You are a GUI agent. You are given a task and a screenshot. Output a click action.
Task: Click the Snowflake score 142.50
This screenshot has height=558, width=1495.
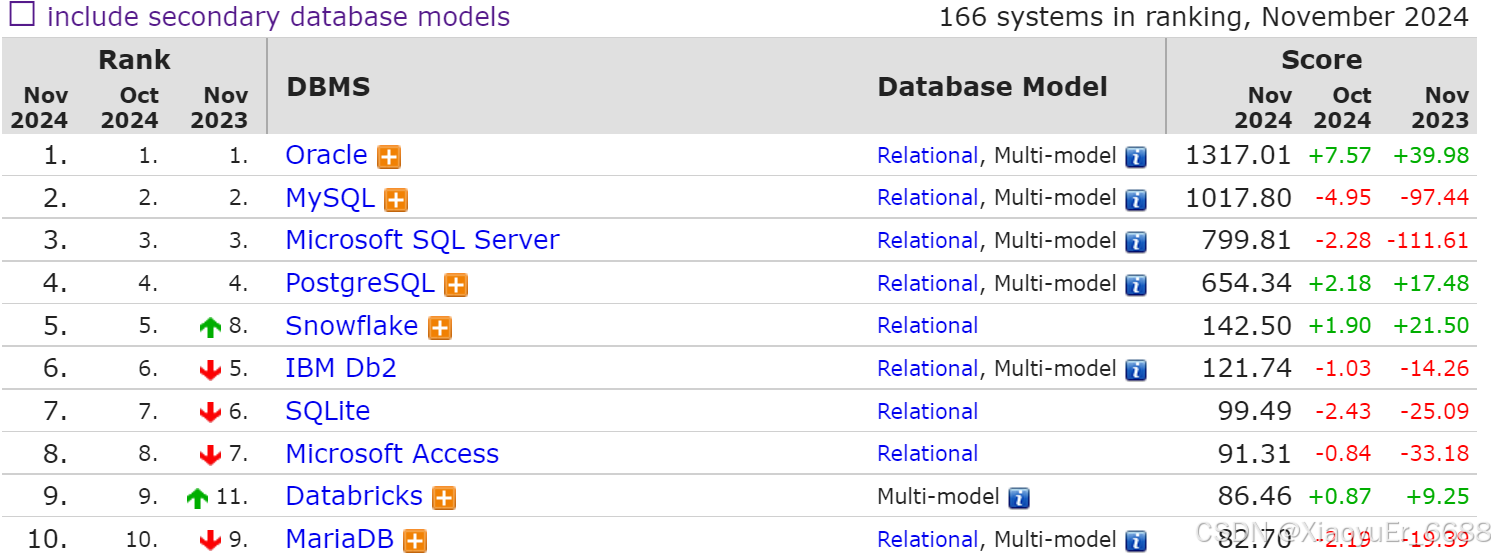(1246, 326)
